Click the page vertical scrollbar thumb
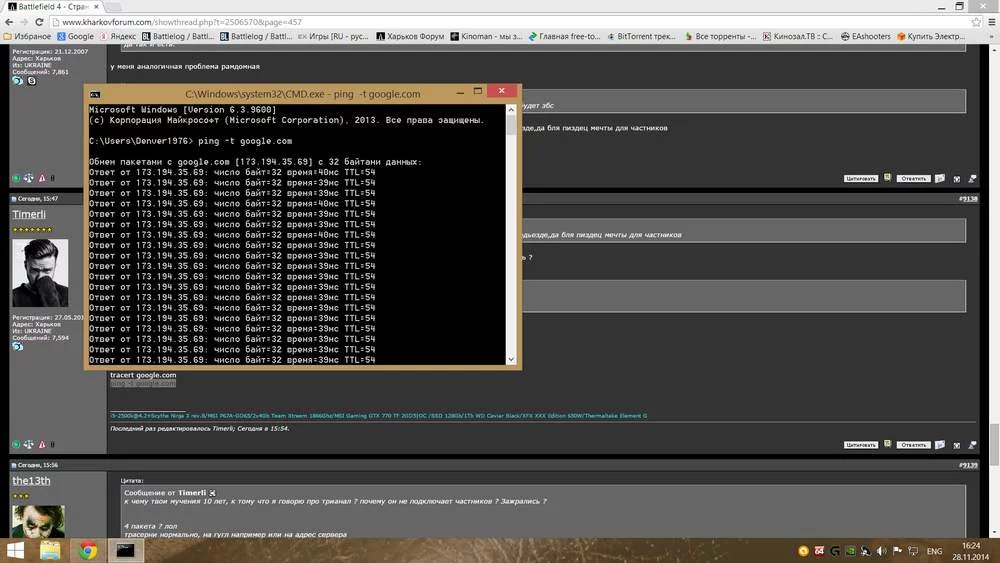The image size is (1000, 563). coord(994,445)
